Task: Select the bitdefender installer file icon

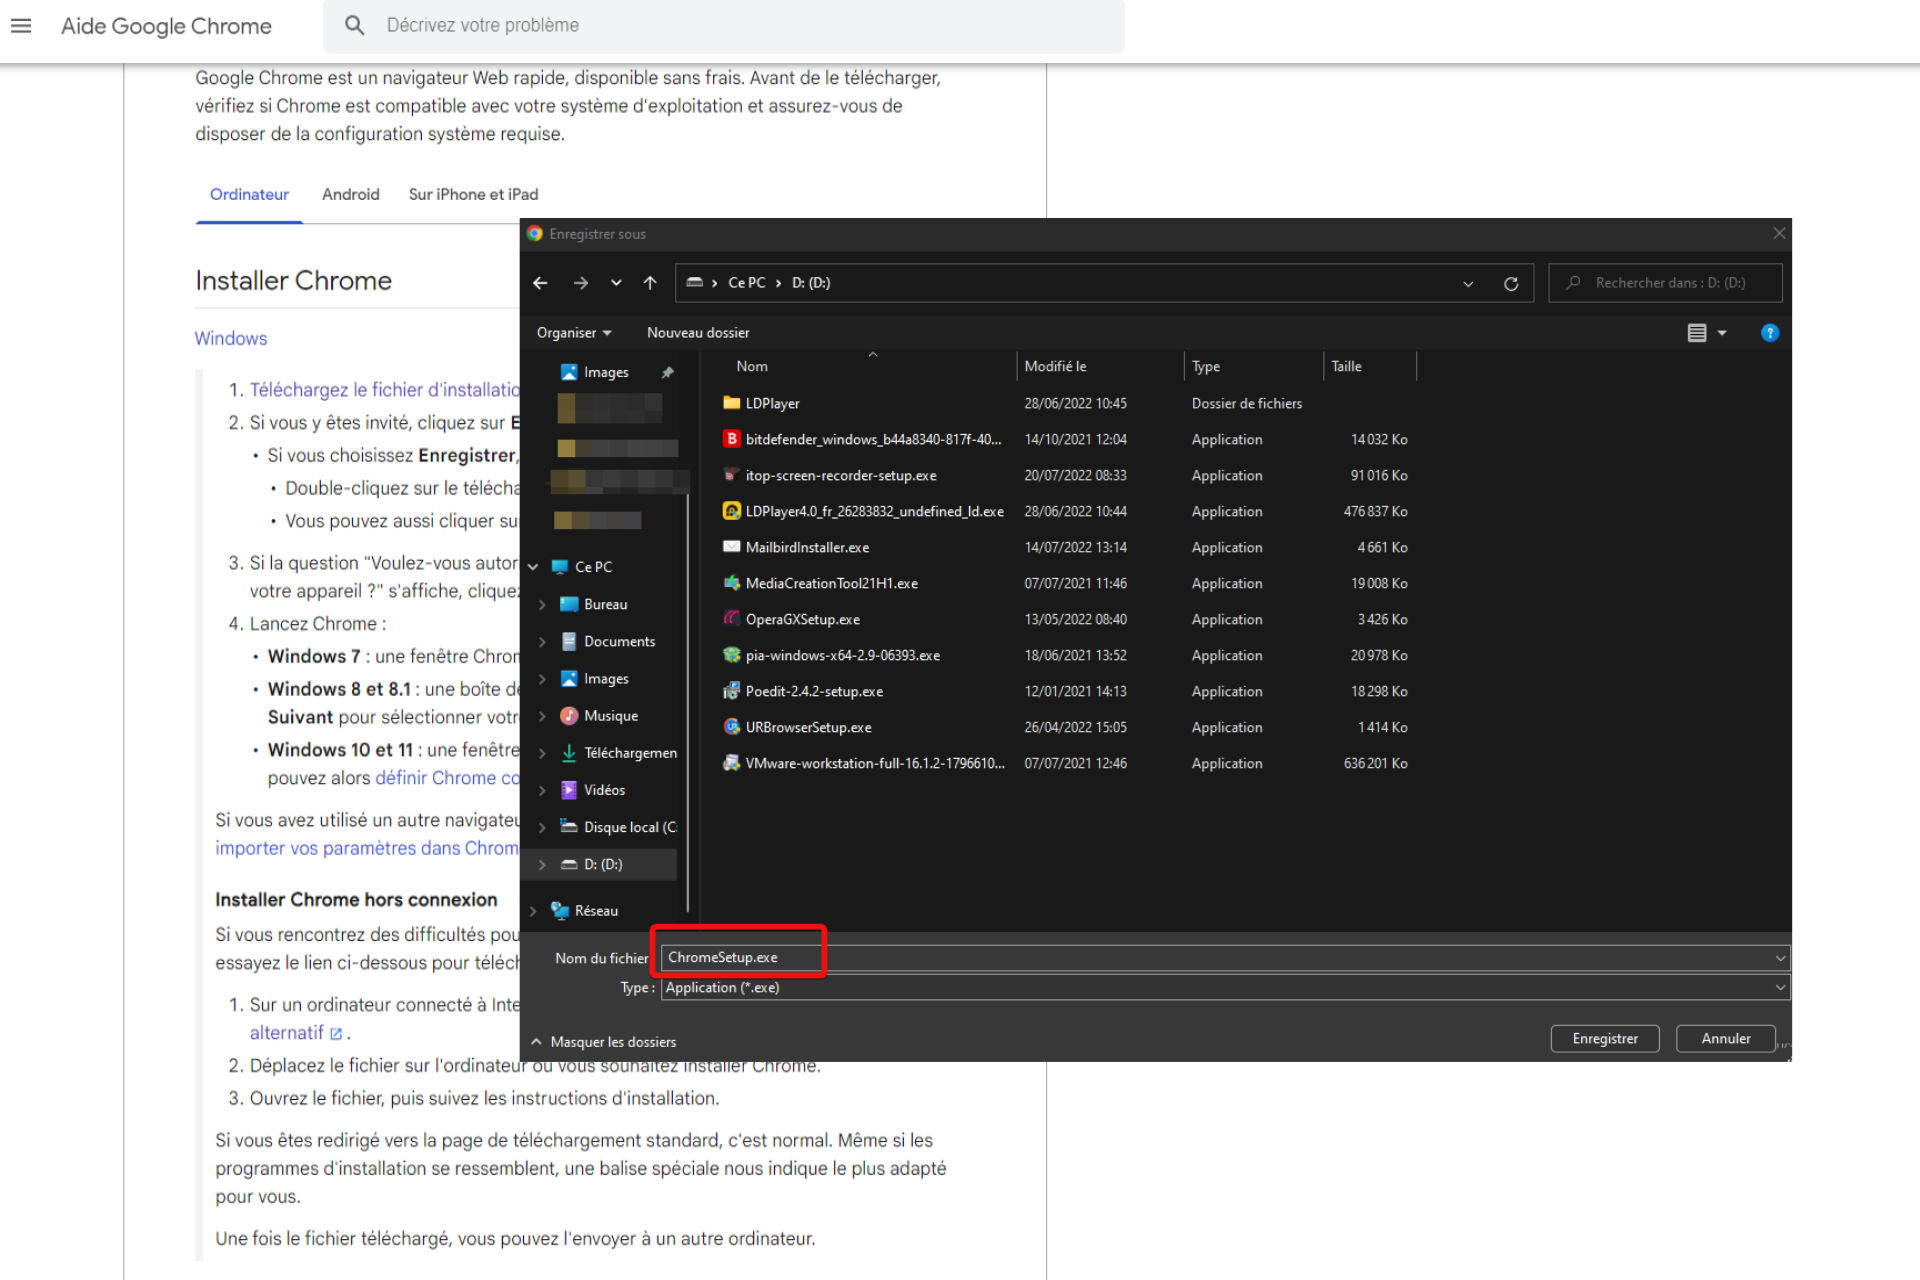Action: pyautogui.click(x=732, y=439)
